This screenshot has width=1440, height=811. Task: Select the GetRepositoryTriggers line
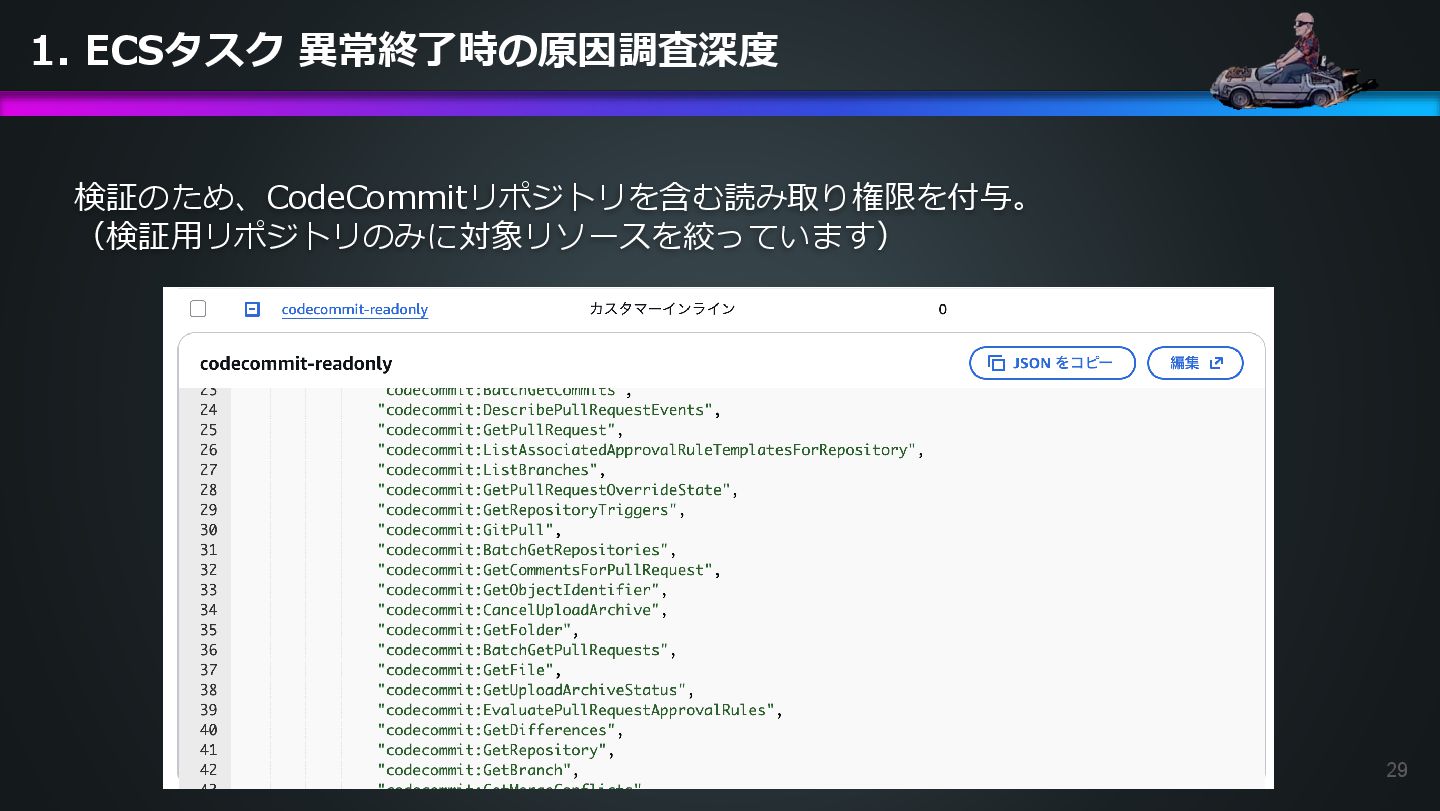(x=532, y=510)
